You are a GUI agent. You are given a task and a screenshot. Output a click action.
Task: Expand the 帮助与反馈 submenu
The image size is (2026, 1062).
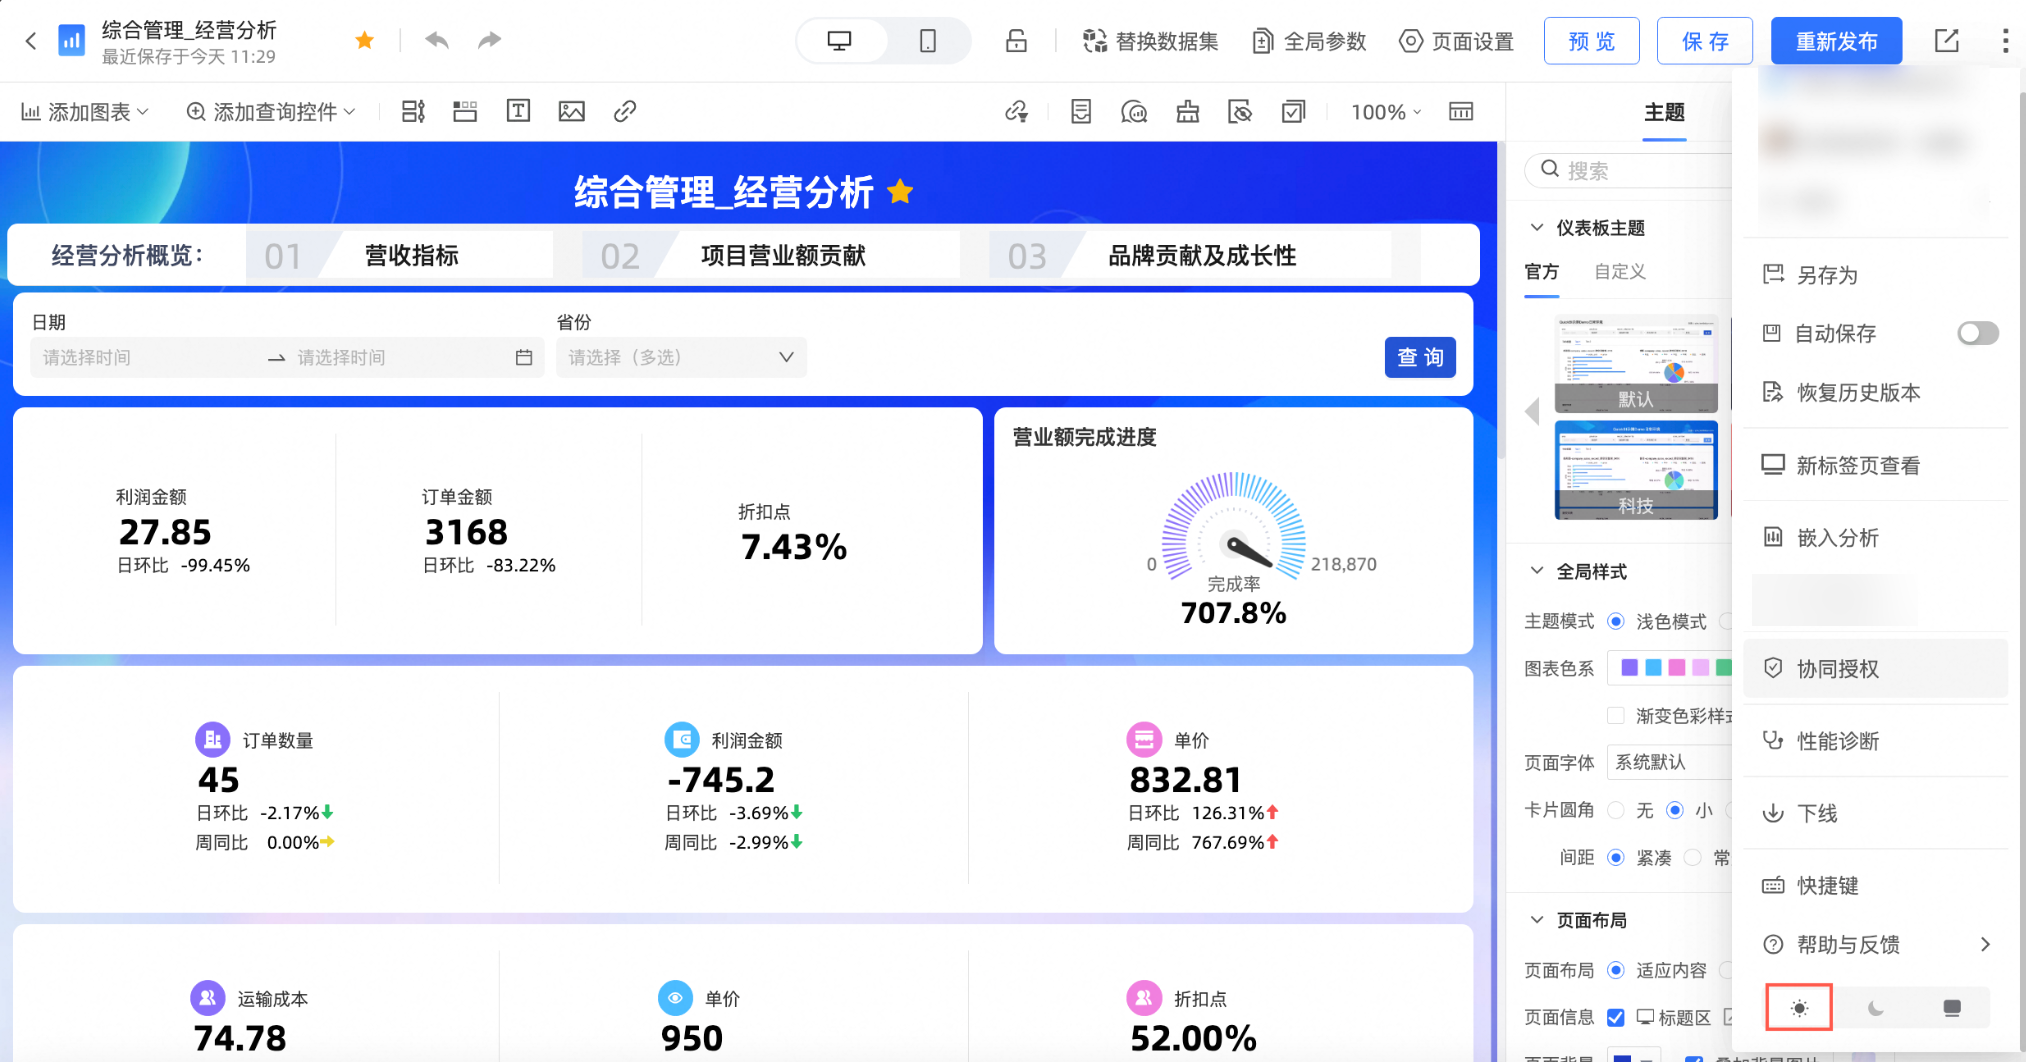[1875, 944]
